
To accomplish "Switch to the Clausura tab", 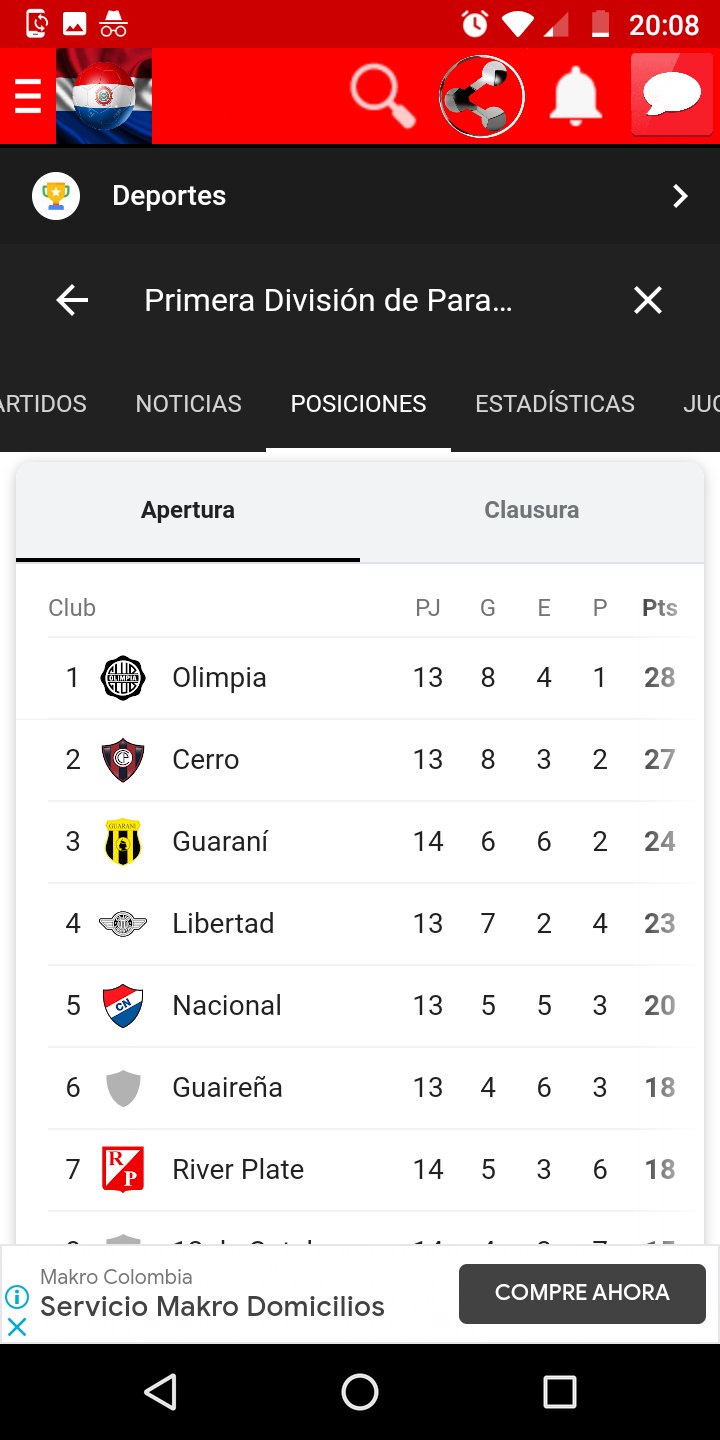I will click(531, 510).
